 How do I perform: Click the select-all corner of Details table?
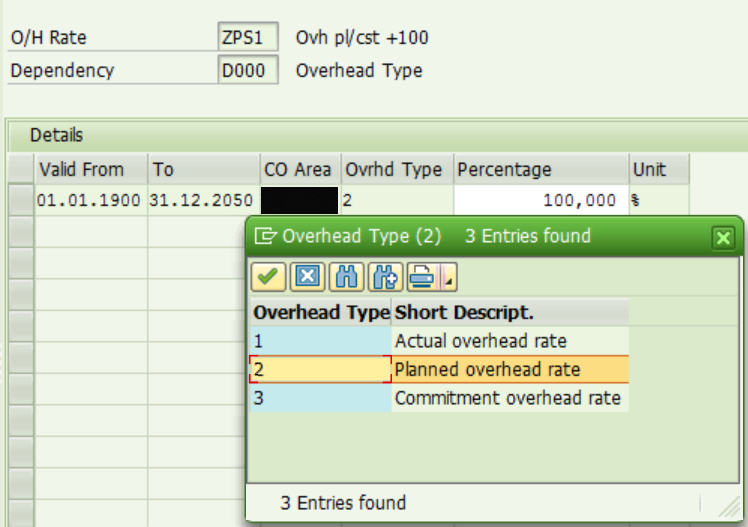21,169
